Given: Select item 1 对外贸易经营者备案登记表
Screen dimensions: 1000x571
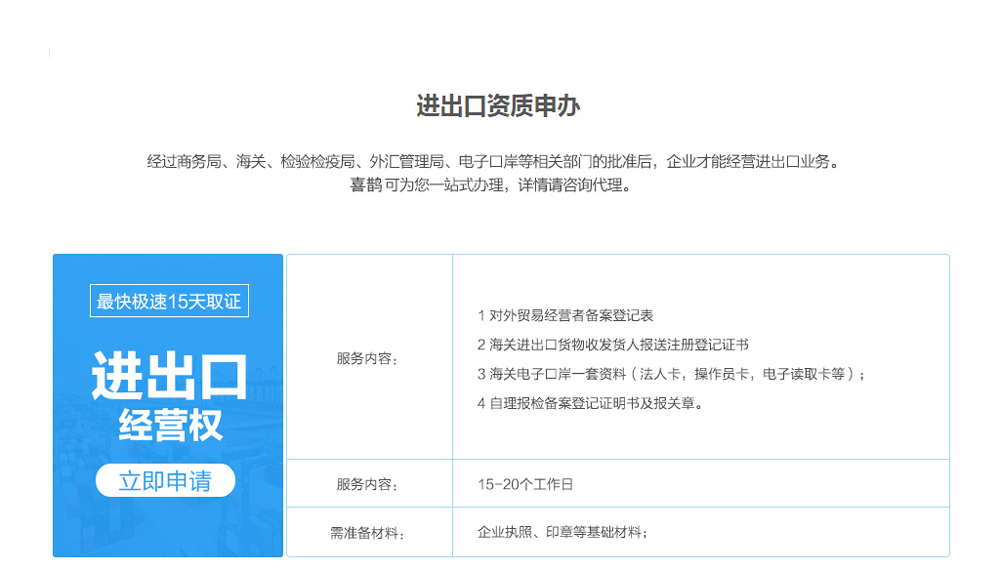Looking at the screenshot, I should tap(566, 315).
